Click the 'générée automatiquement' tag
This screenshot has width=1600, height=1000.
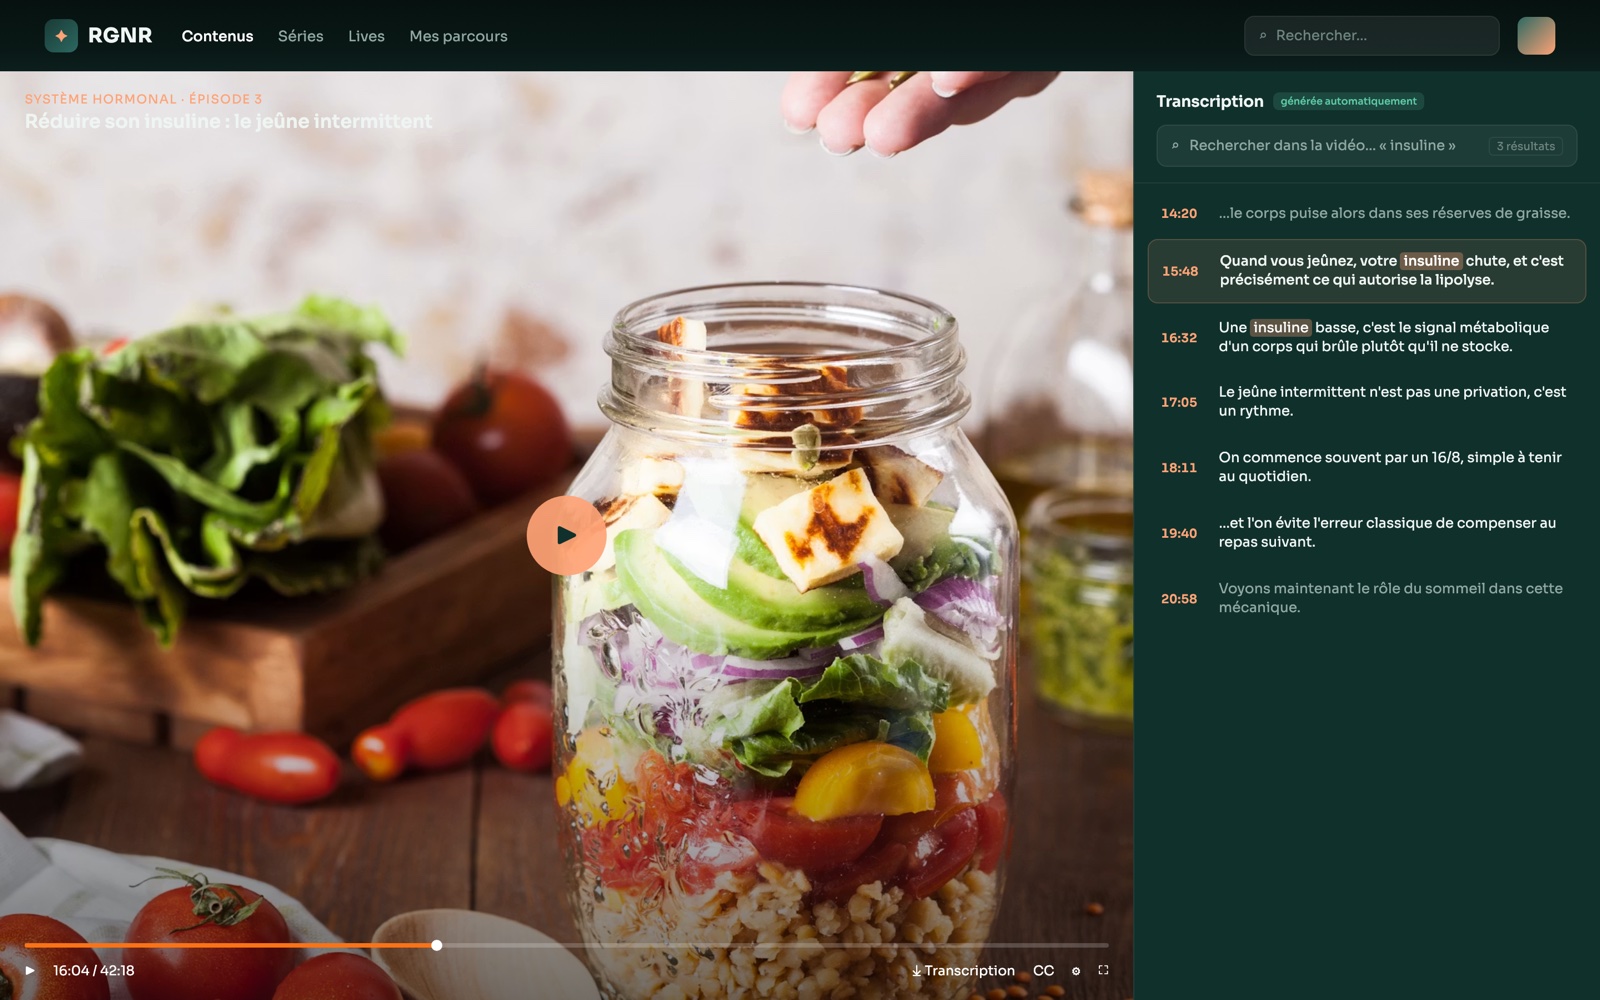point(1348,101)
